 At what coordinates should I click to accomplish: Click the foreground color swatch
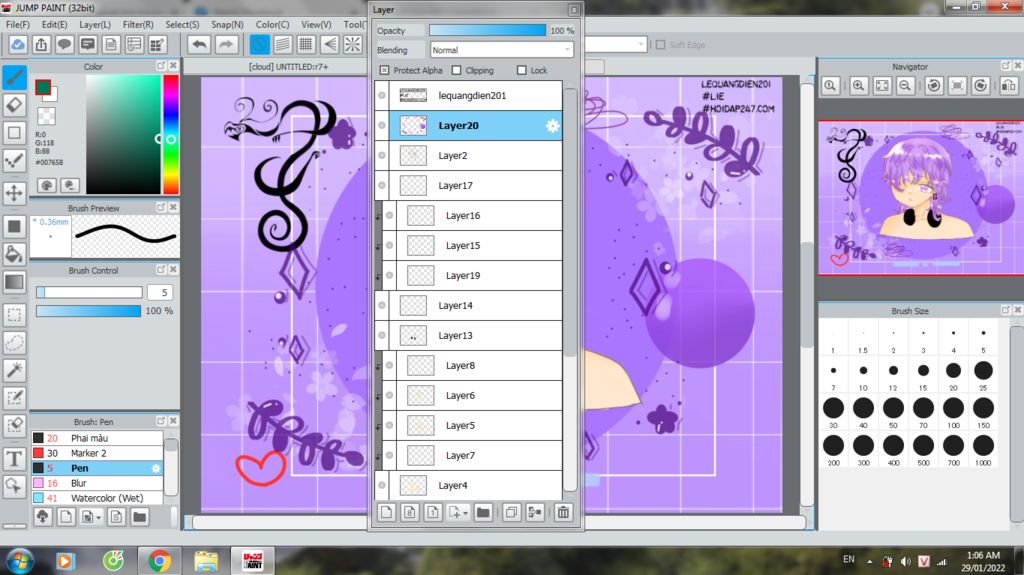point(43,87)
